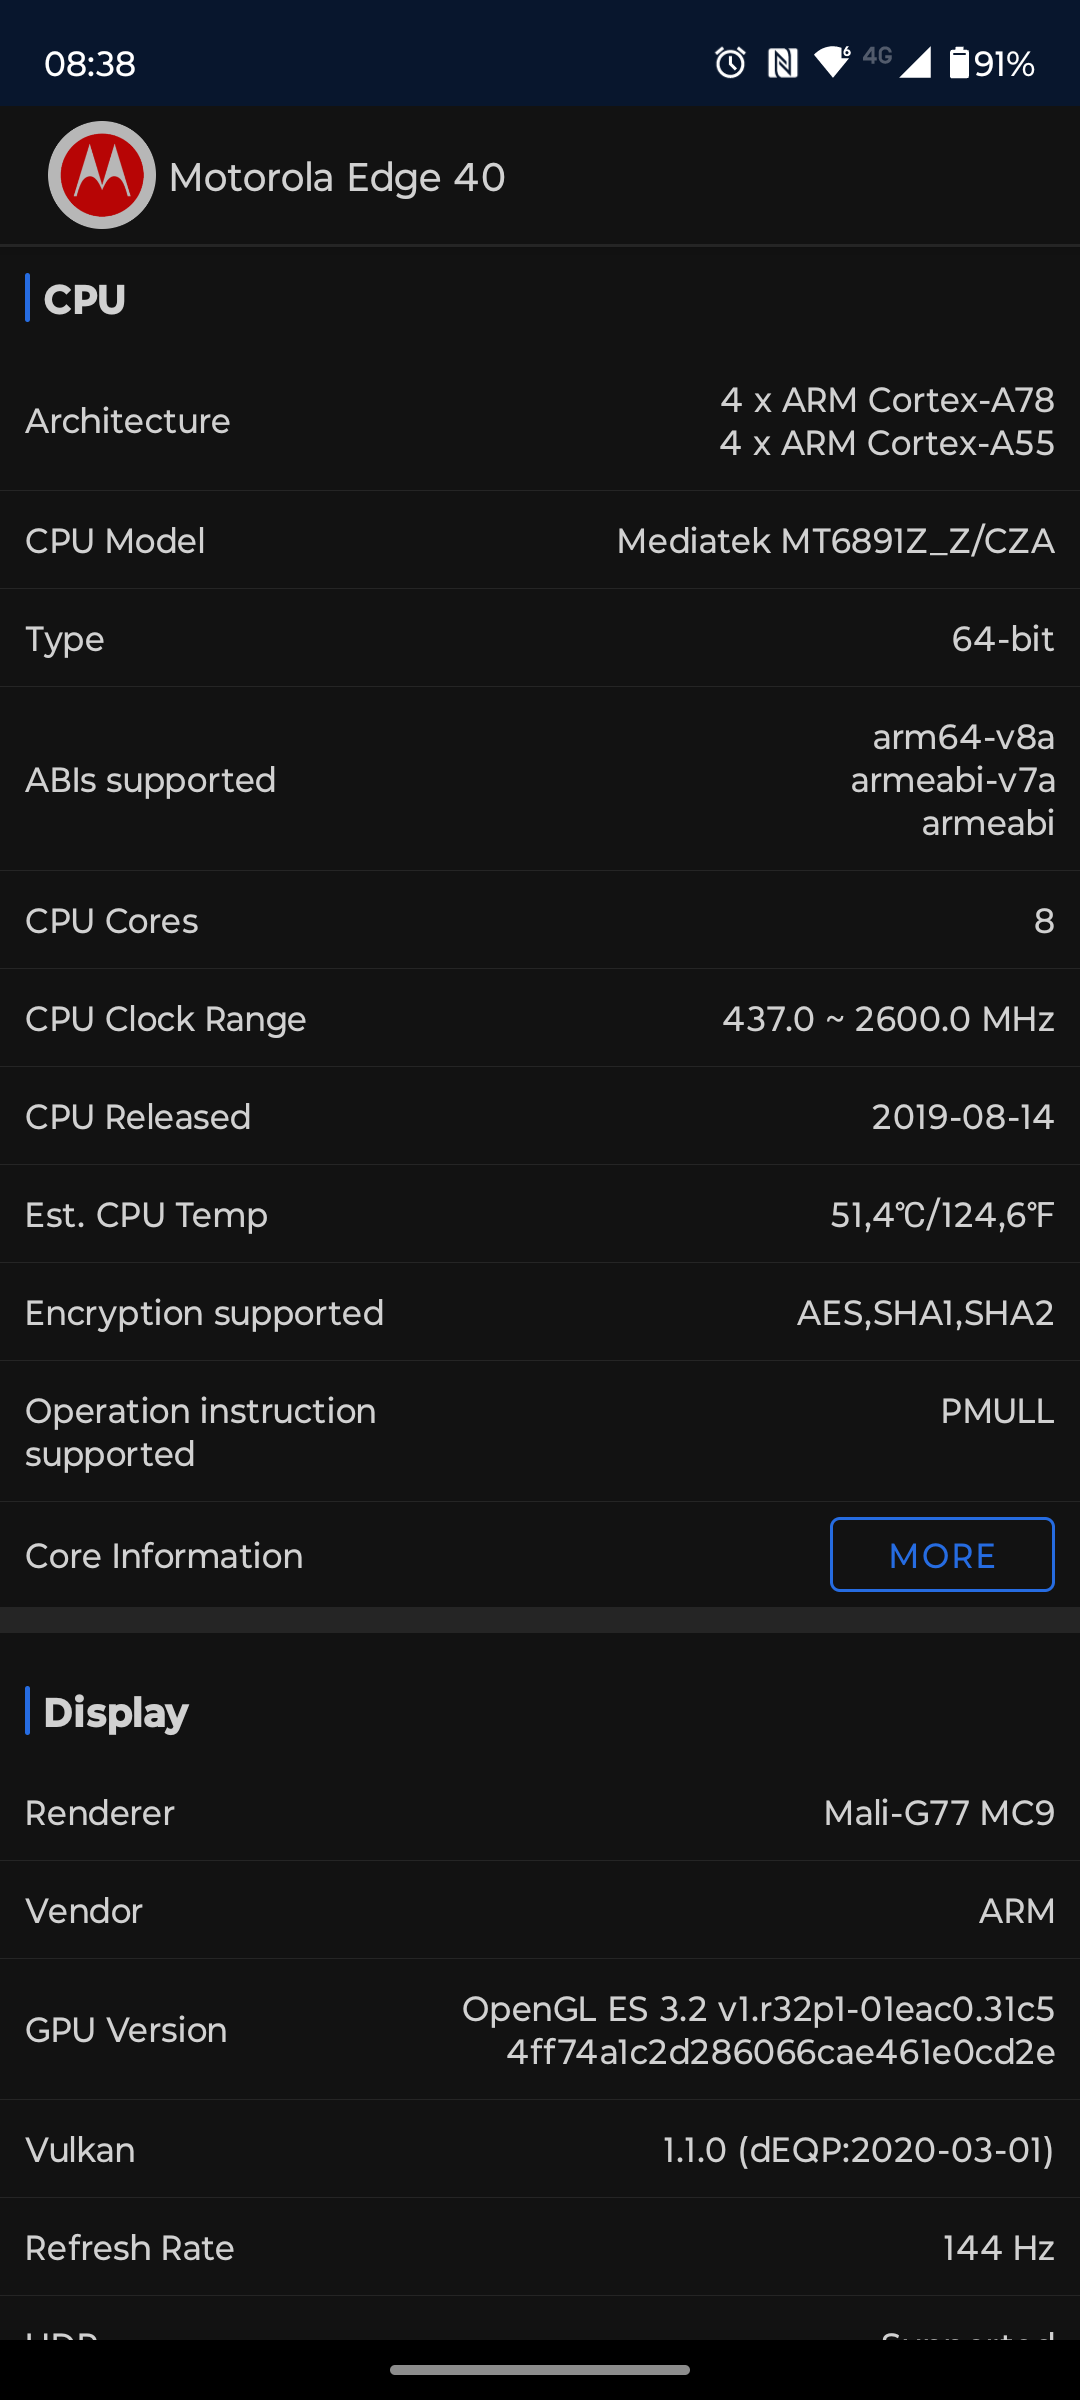Image resolution: width=1080 pixels, height=2400 pixels.
Task: Tap the Wi-Fi signal status icon
Action: click(832, 62)
